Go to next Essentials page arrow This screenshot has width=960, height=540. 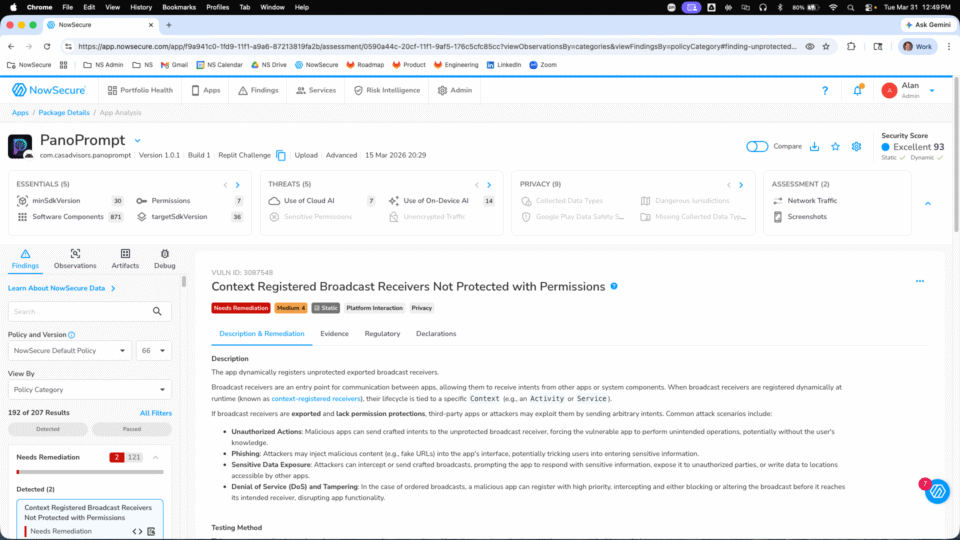click(x=238, y=185)
